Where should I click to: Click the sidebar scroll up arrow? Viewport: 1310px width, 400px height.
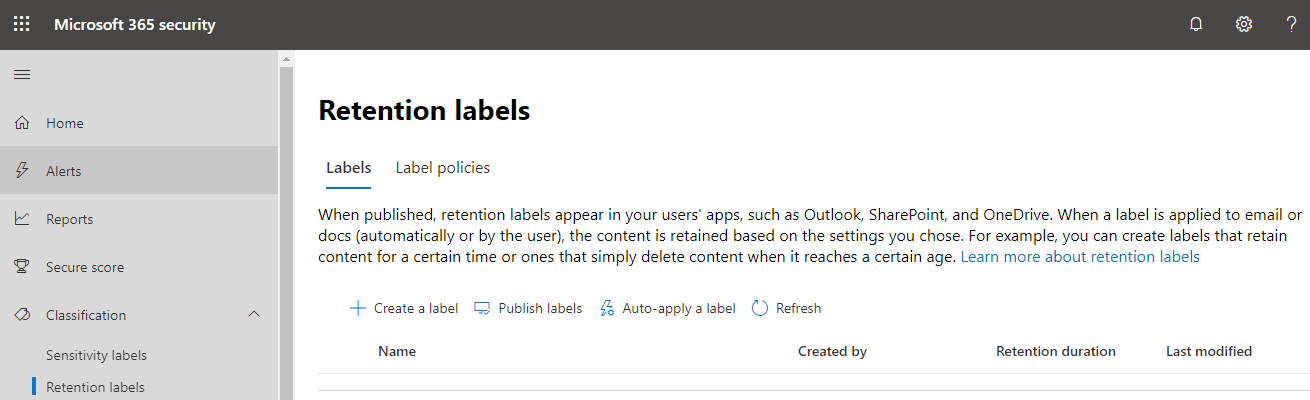[x=286, y=59]
